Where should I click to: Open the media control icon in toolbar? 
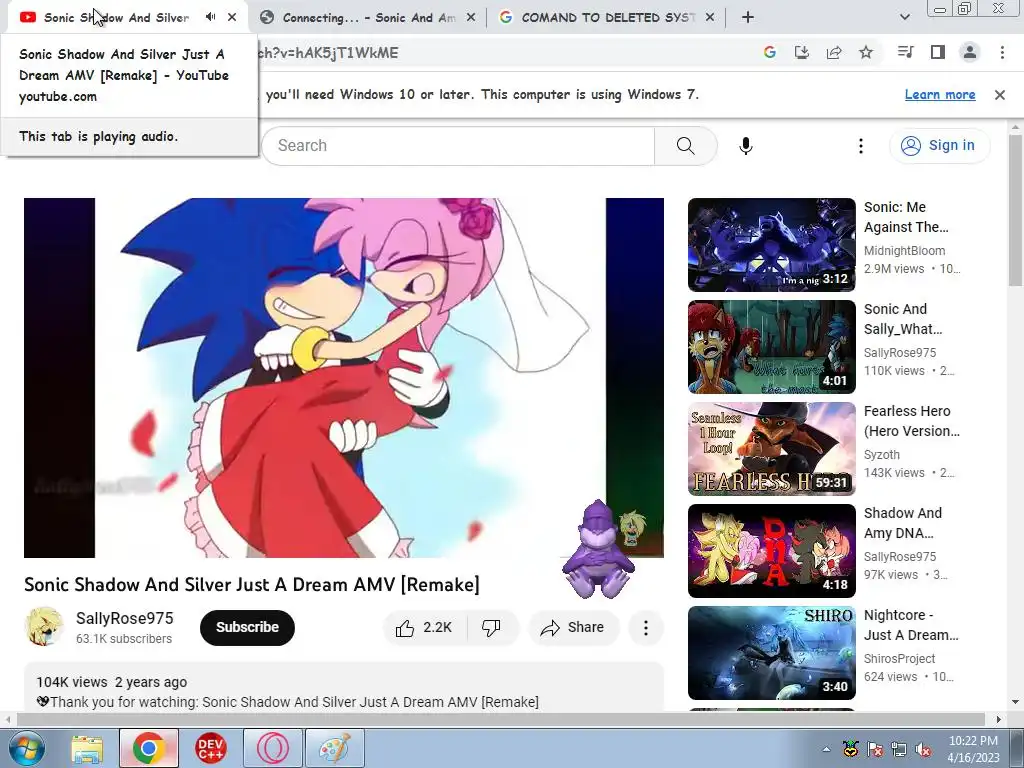[x=905, y=52]
